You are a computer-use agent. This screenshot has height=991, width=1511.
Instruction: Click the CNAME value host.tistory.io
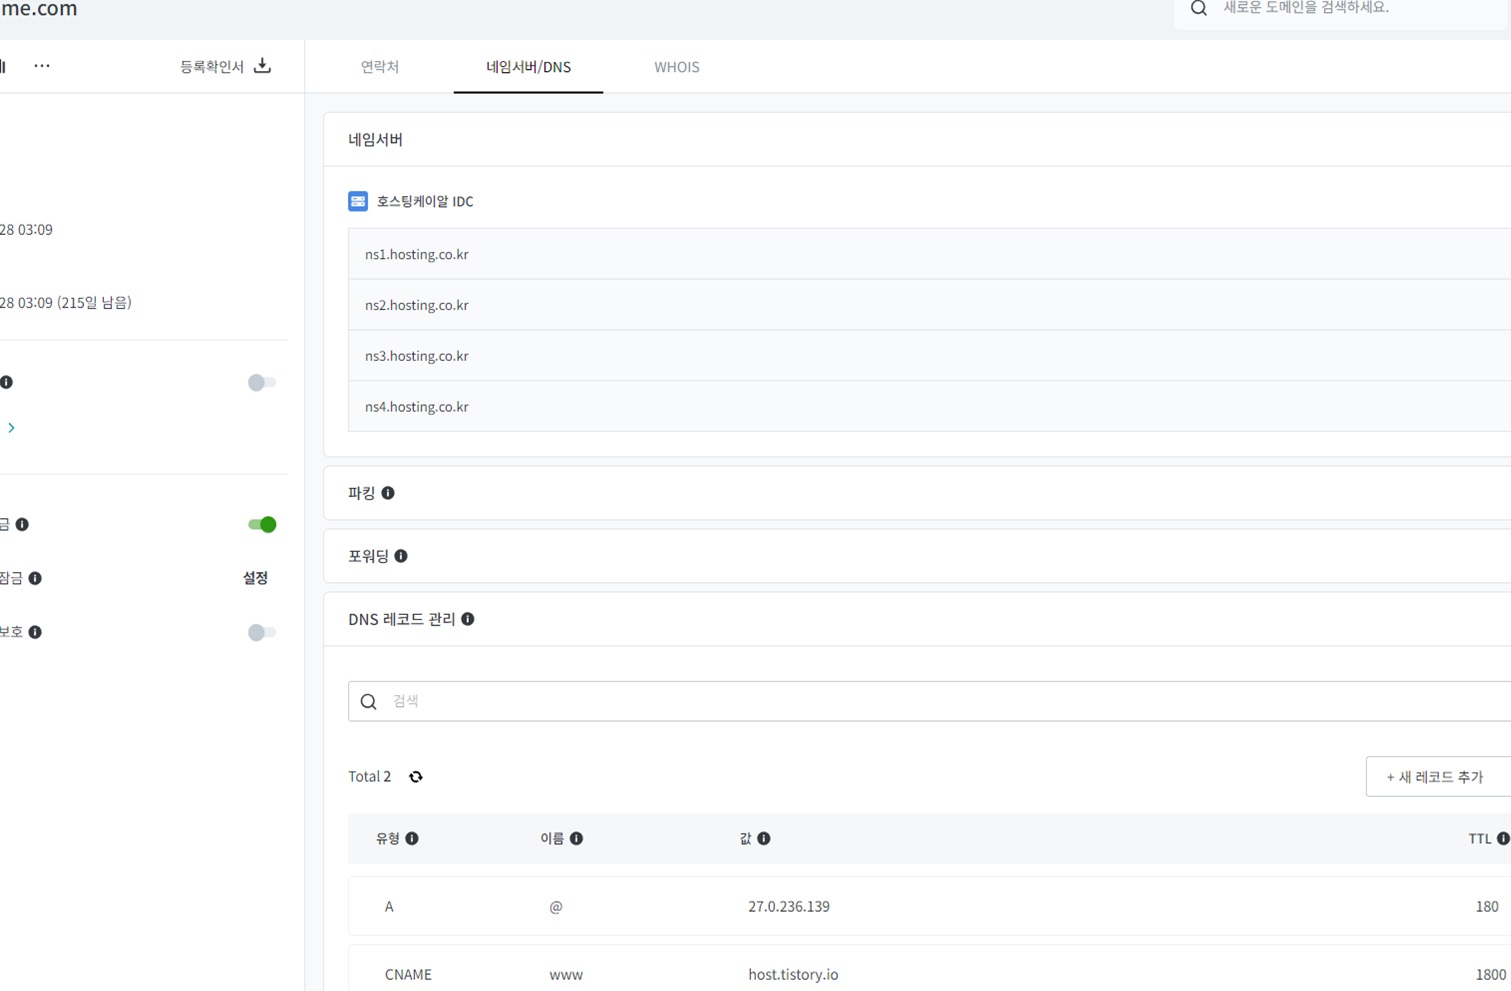[x=793, y=975]
